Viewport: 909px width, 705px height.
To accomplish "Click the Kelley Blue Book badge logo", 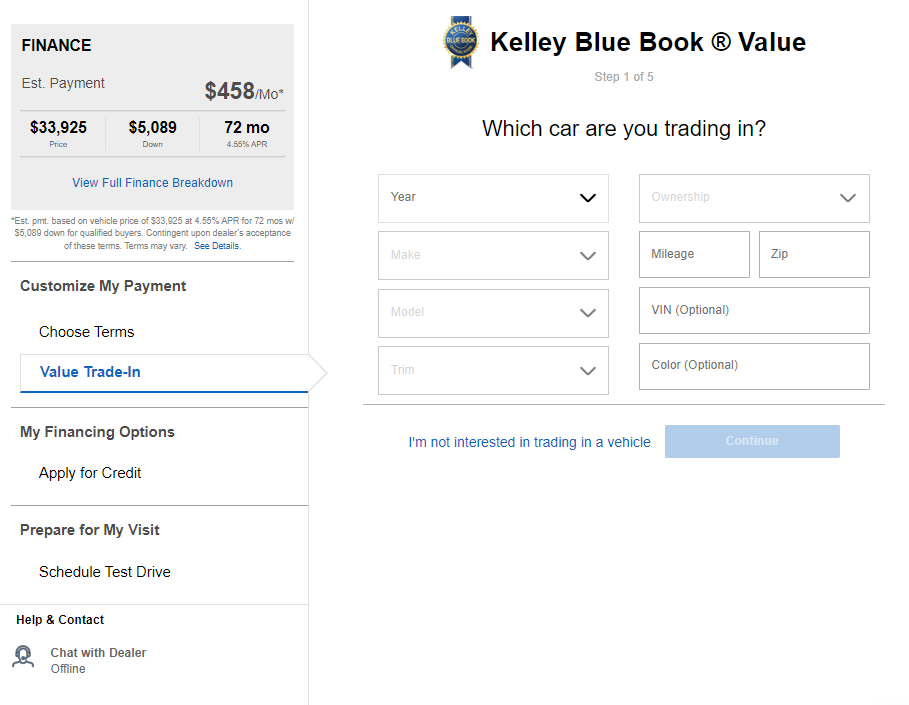I will tap(461, 42).
